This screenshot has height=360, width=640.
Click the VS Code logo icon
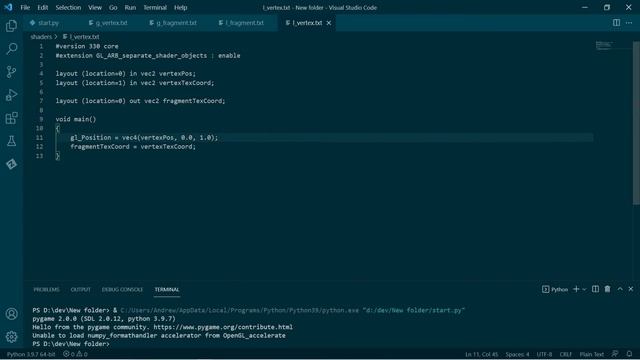pyautogui.click(x=8, y=7)
